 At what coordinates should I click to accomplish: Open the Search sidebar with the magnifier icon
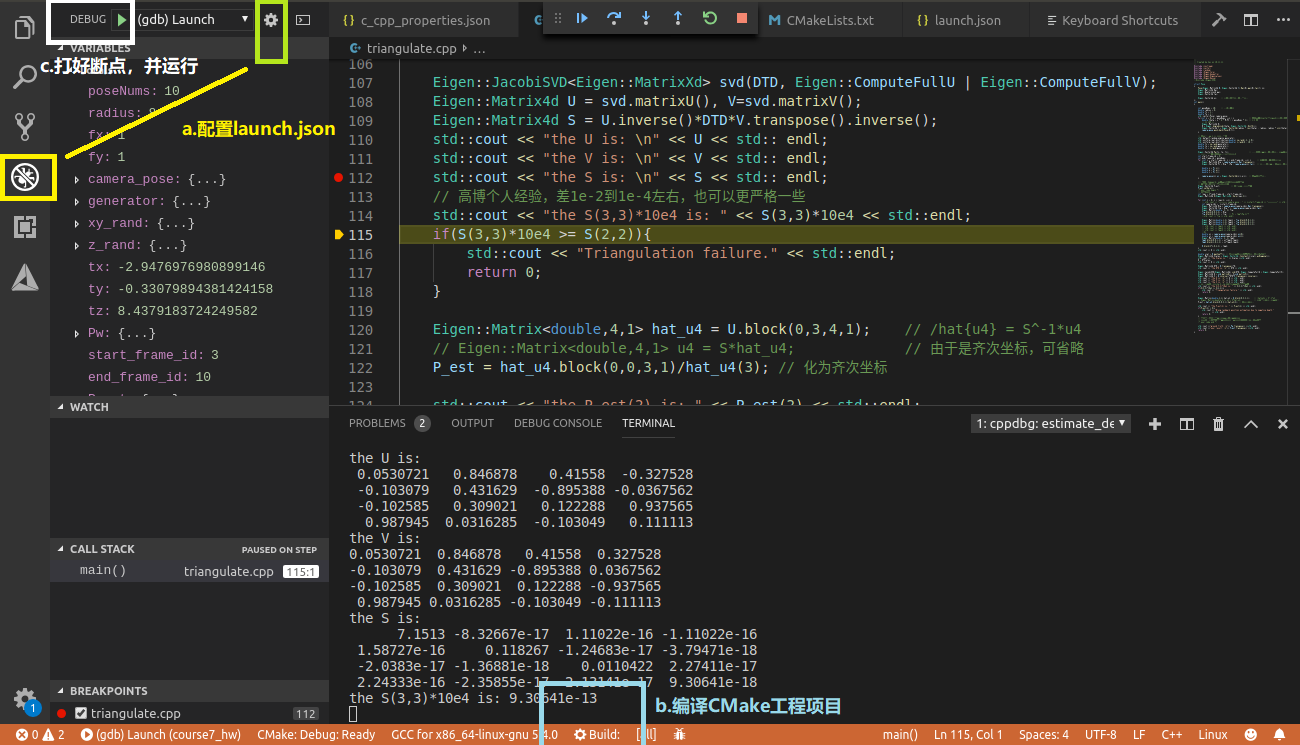25,75
